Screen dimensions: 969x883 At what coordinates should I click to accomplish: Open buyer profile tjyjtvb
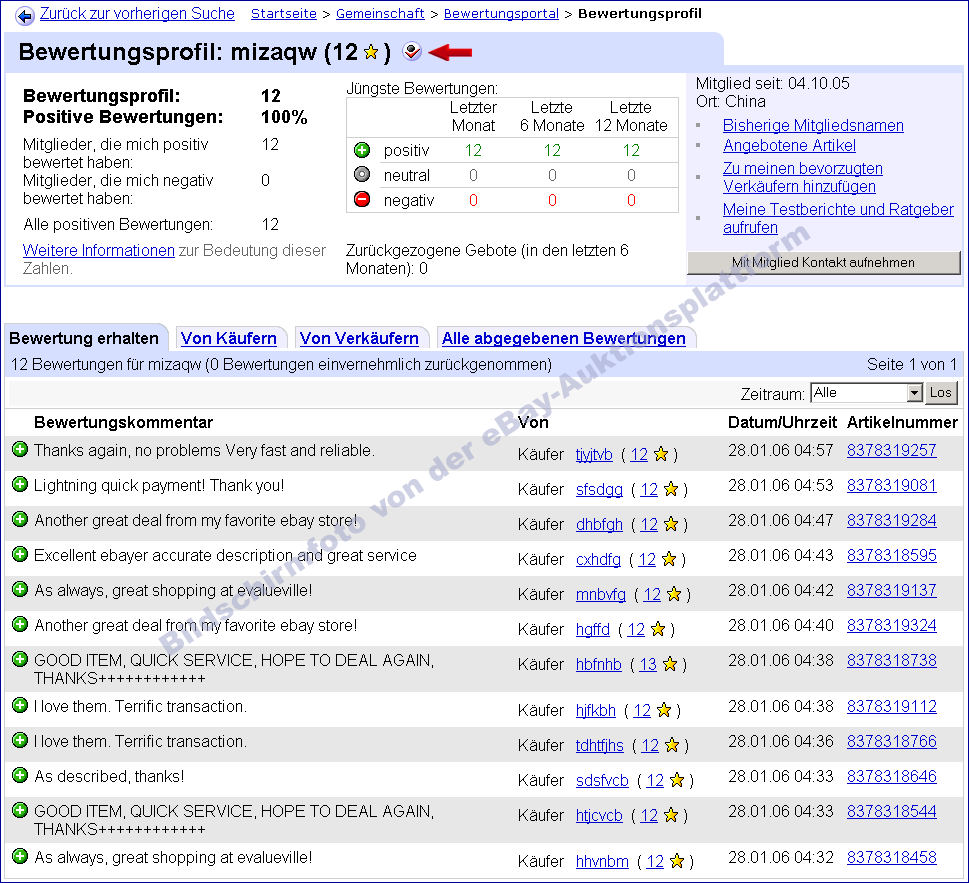(594, 455)
